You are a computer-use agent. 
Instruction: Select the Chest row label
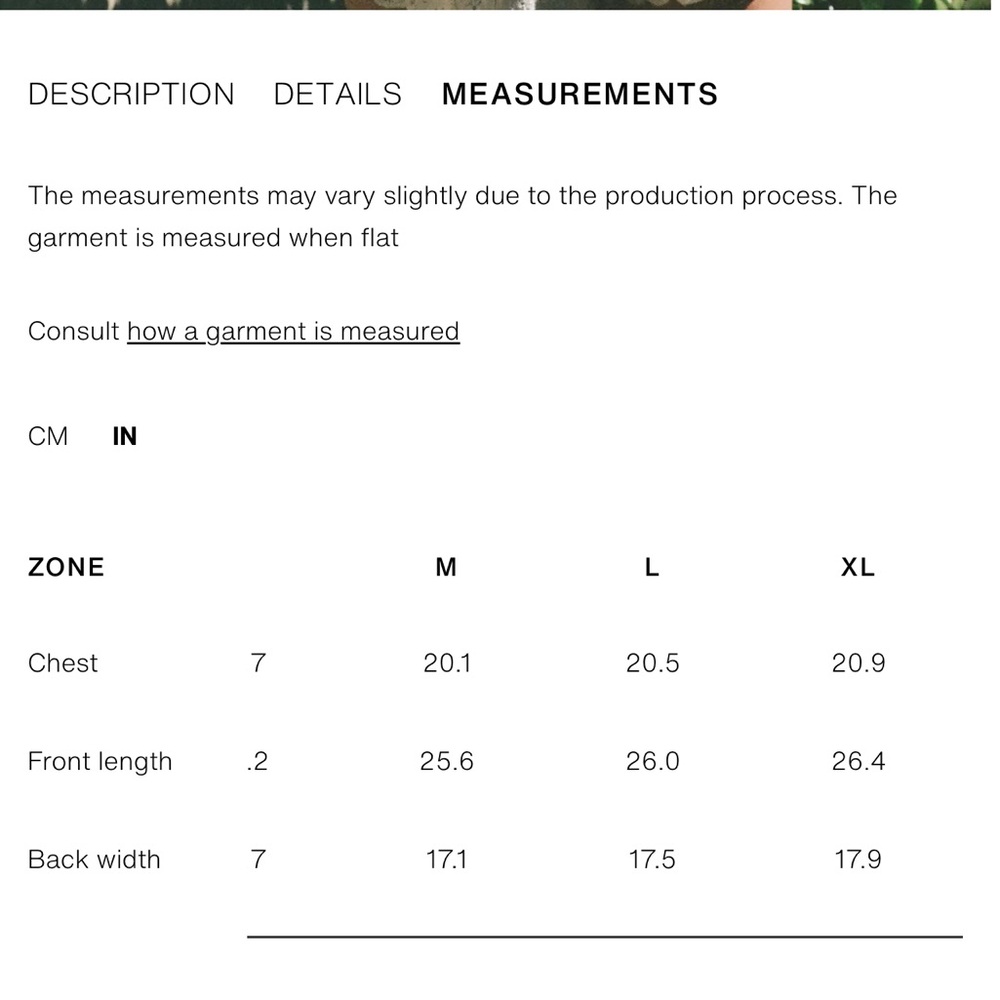click(63, 663)
